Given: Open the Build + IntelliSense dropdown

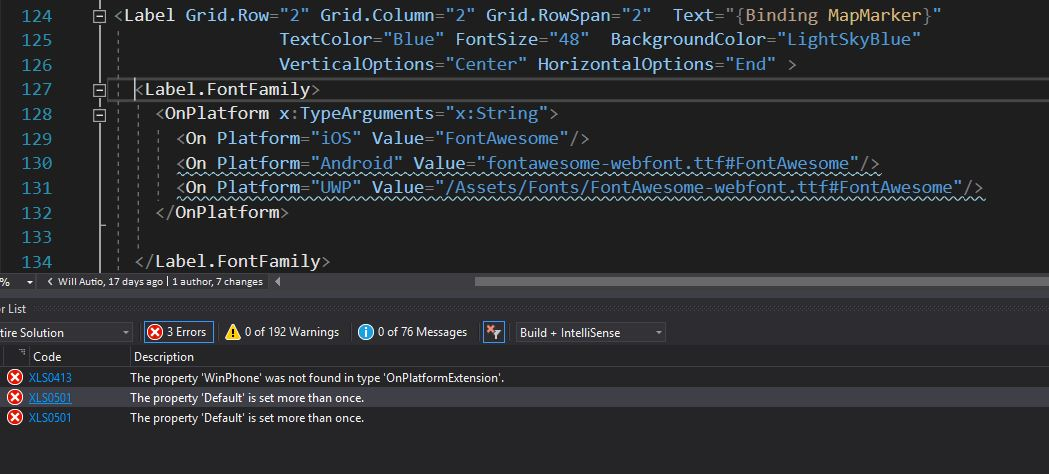Looking at the screenshot, I should pyautogui.click(x=591, y=332).
